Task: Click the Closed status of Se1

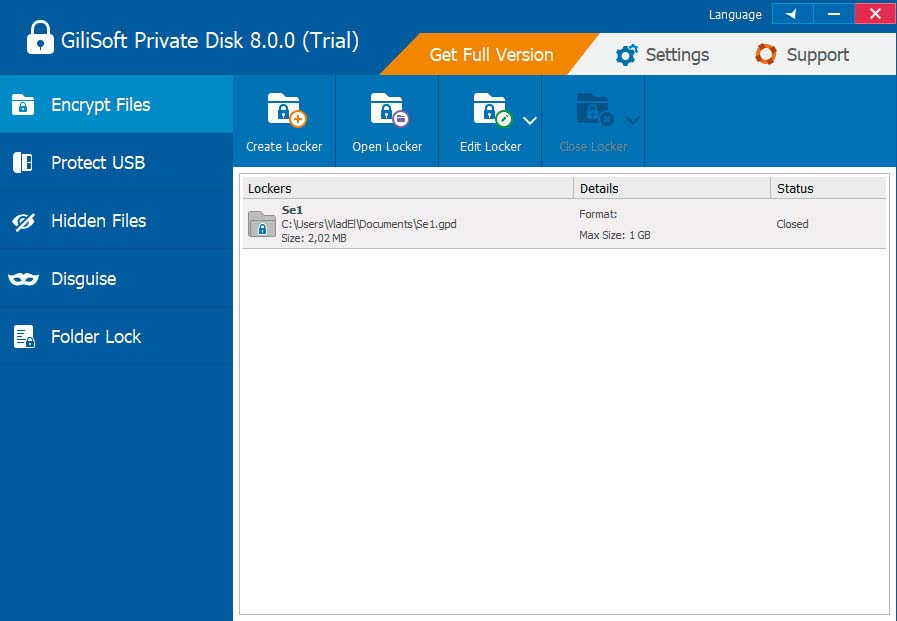Action: (792, 224)
